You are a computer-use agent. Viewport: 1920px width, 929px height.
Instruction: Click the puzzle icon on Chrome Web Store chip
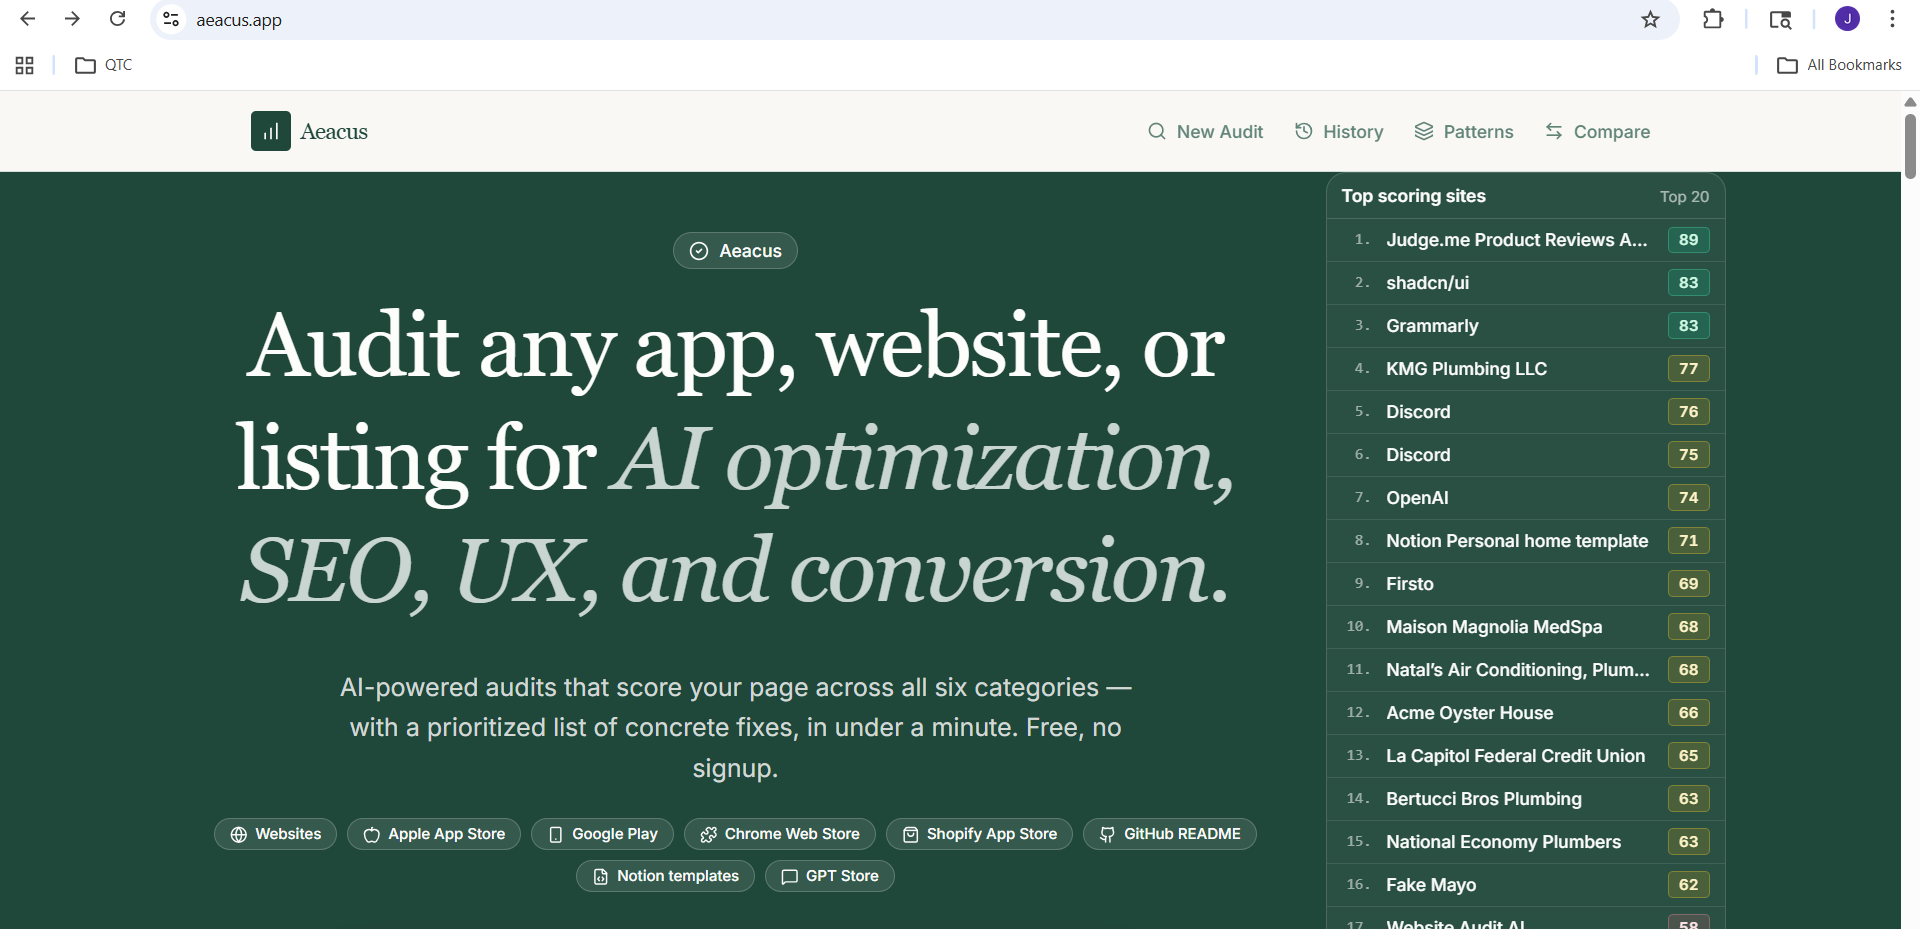pos(709,835)
